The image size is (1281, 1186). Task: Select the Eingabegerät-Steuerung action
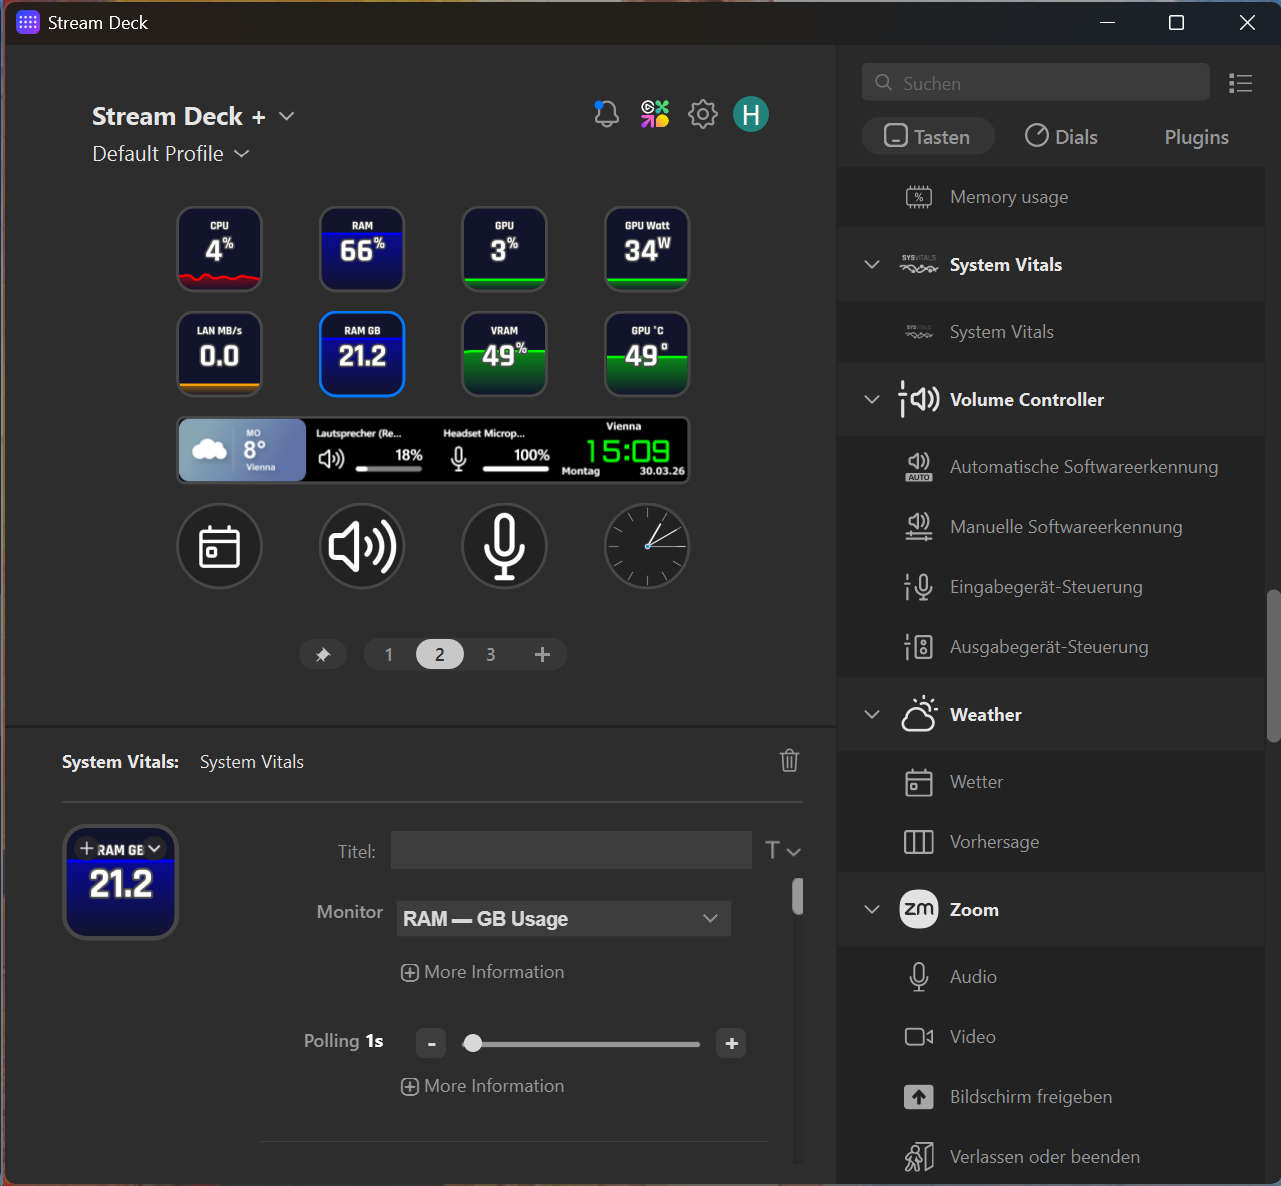(x=1045, y=587)
